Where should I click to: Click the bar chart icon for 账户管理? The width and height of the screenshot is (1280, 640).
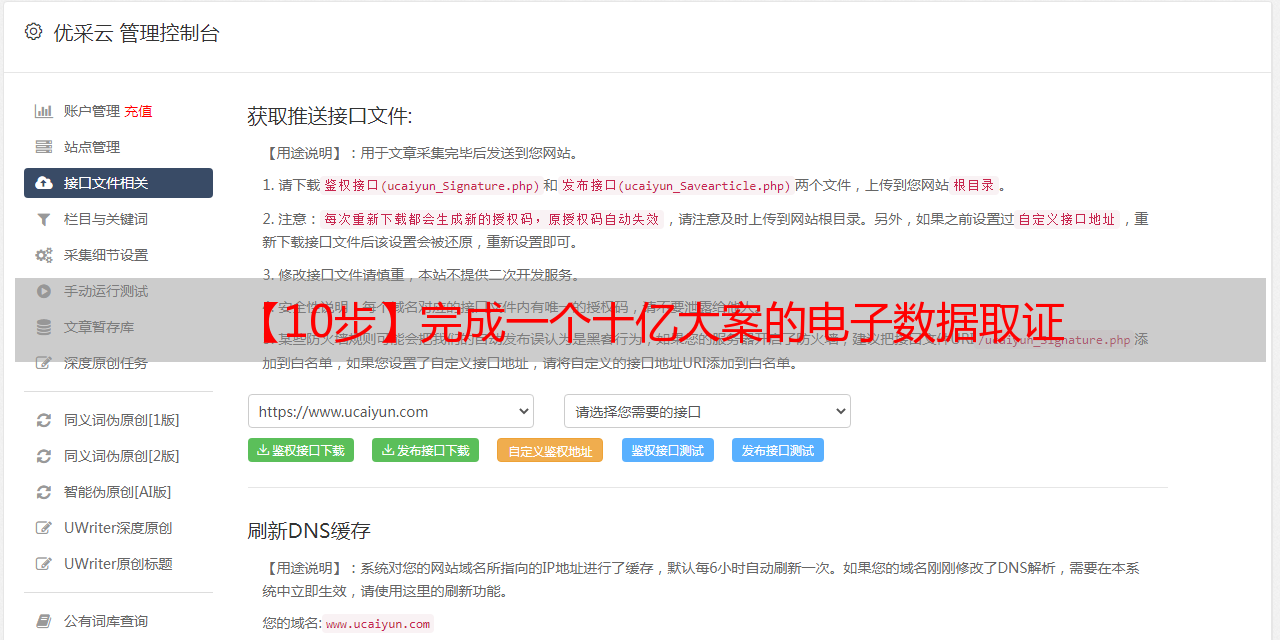pyautogui.click(x=44, y=111)
